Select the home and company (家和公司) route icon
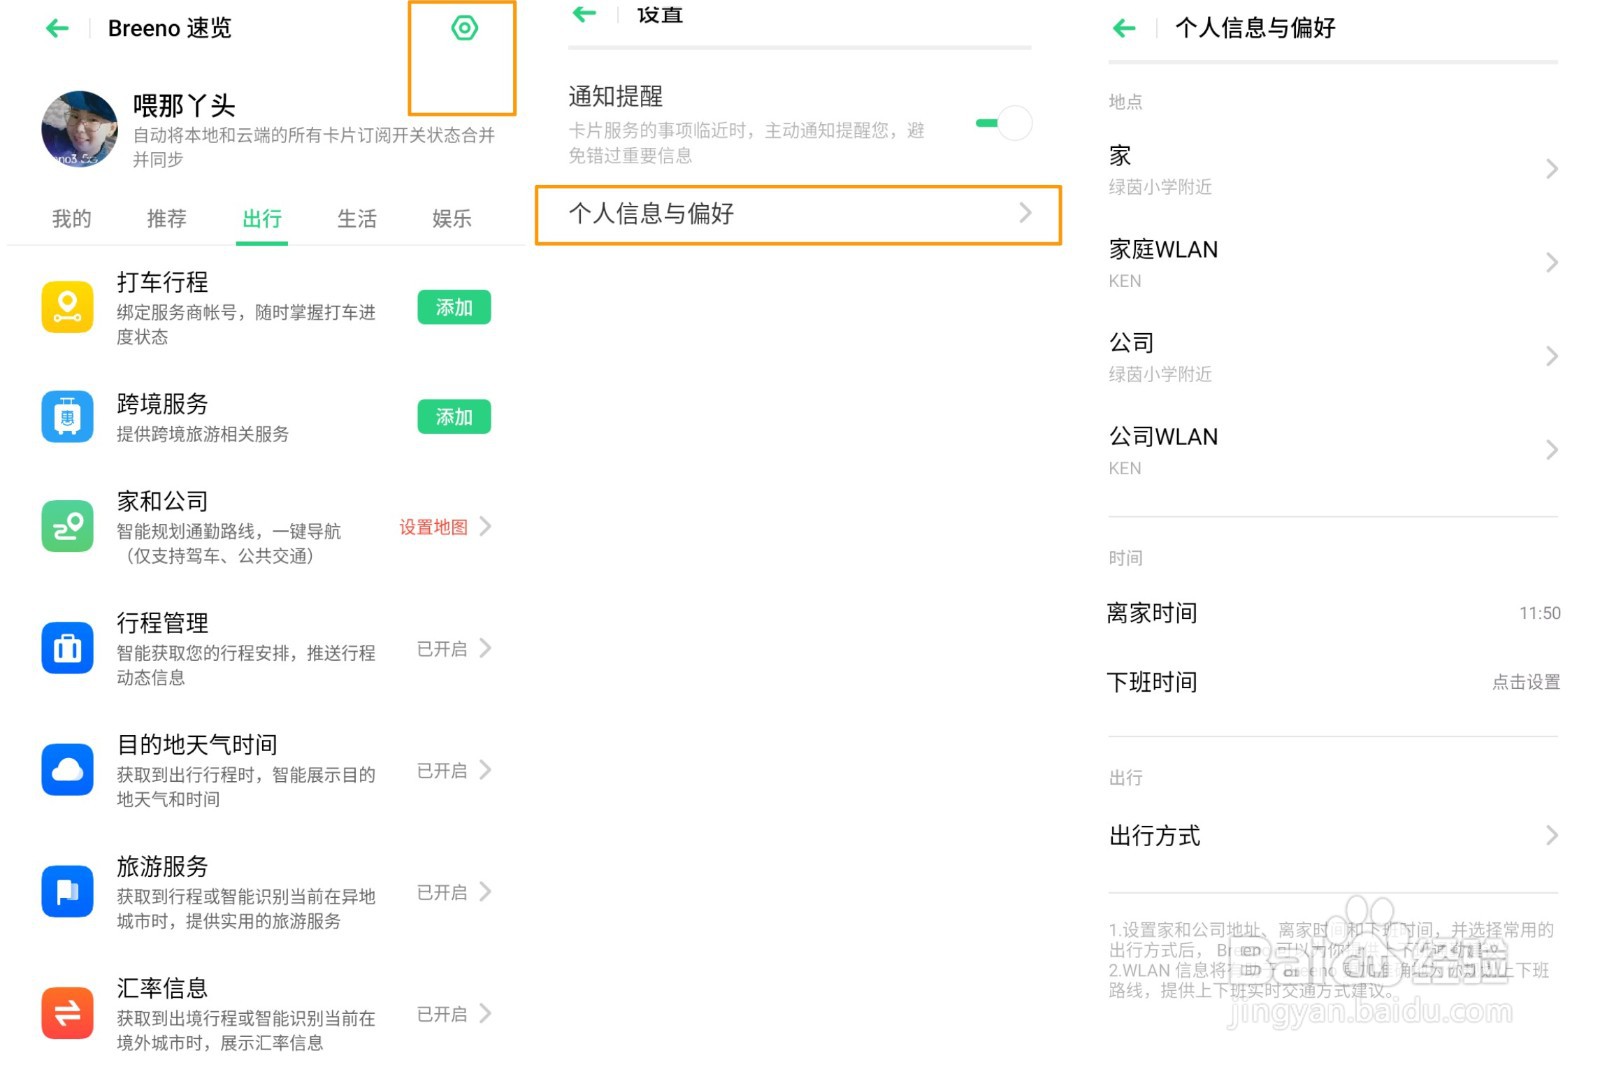The width and height of the screenshot is (1600, 1066). click(66, 525)
